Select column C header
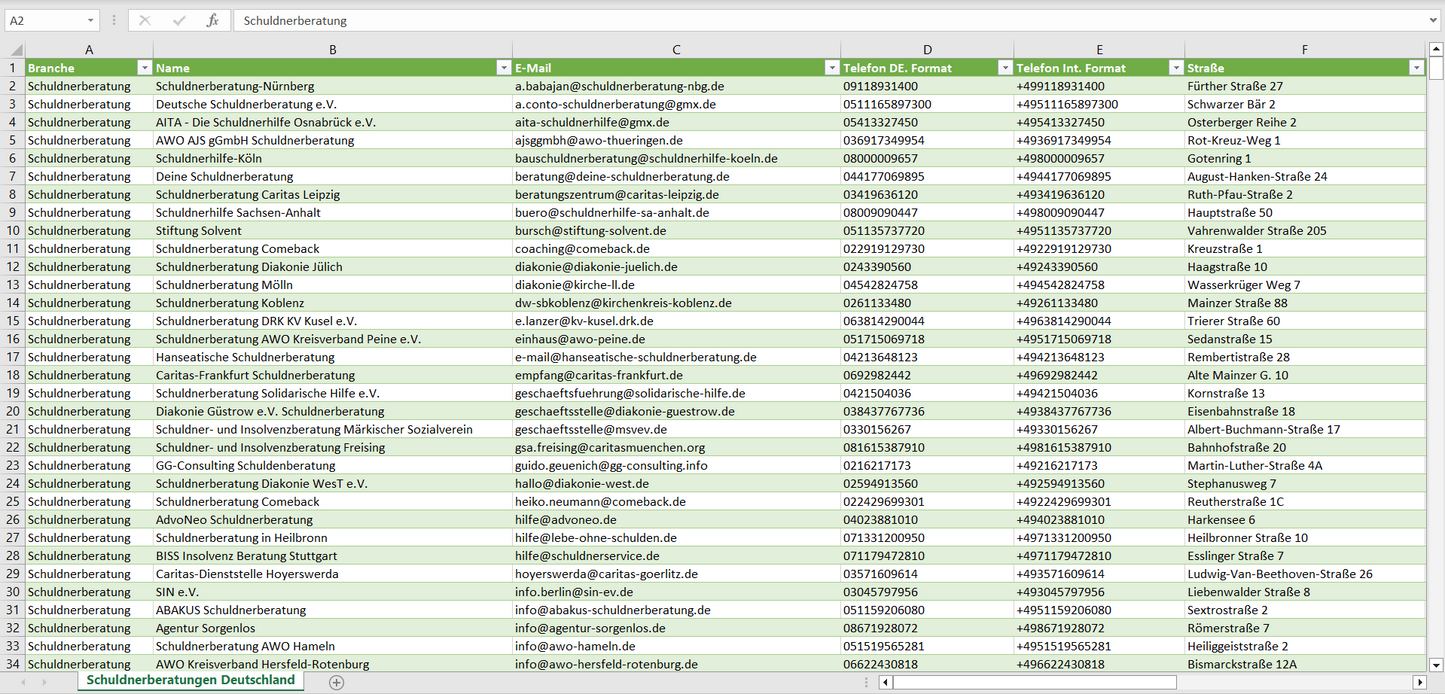Image resolution: width=1445 pixels, height=694 pixels. 676,49
